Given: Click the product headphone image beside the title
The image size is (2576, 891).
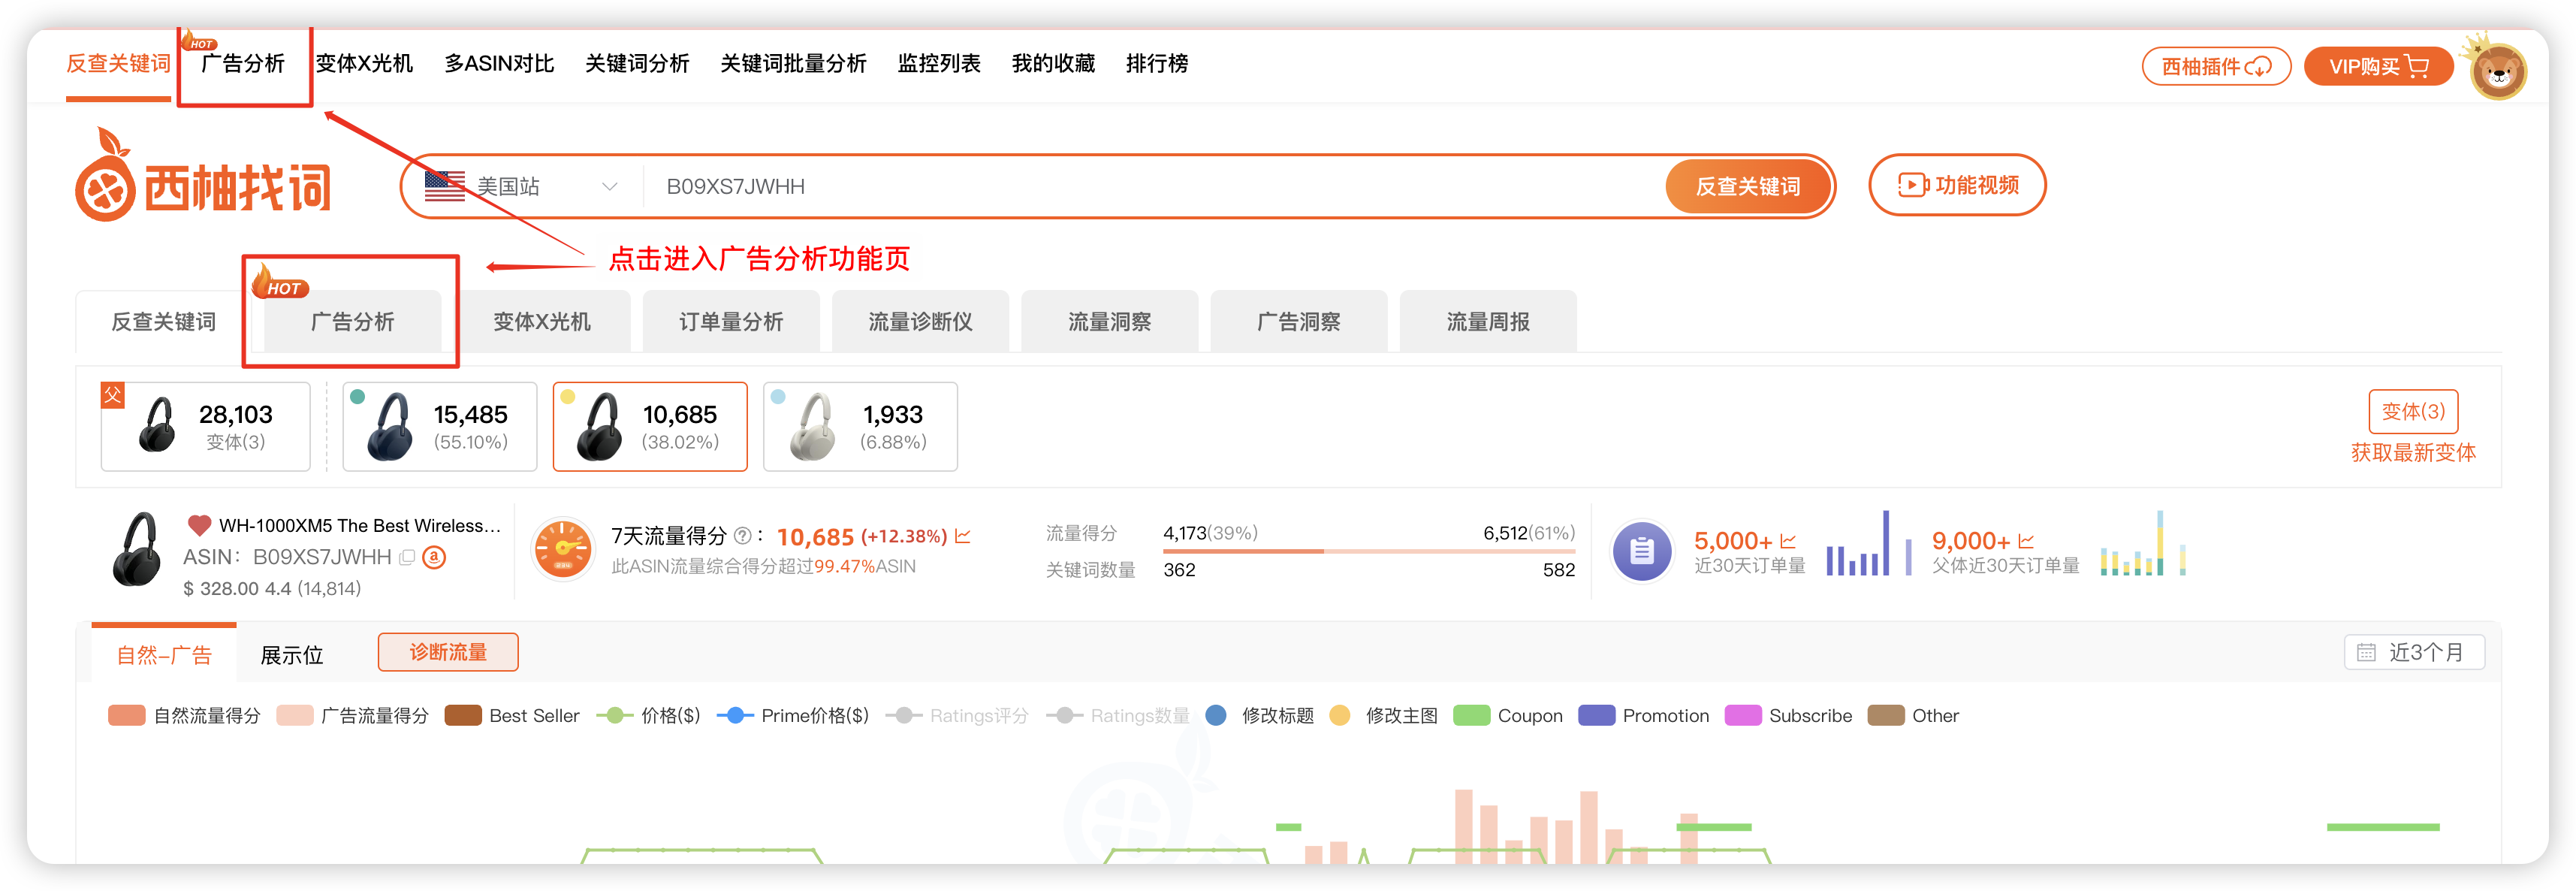Looking at the screenshot, I should click(x=137, y=549).
